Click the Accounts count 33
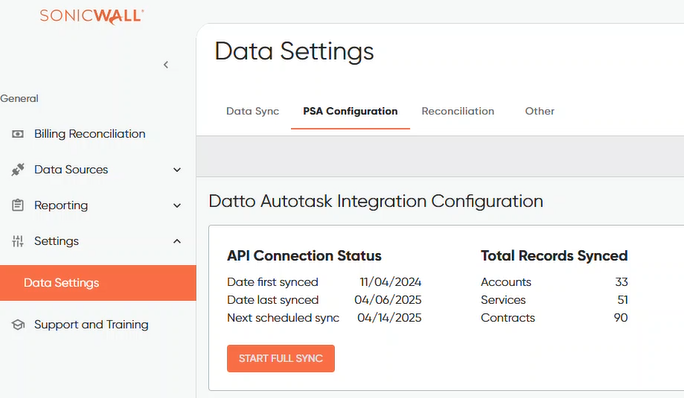 pos(621,282)
